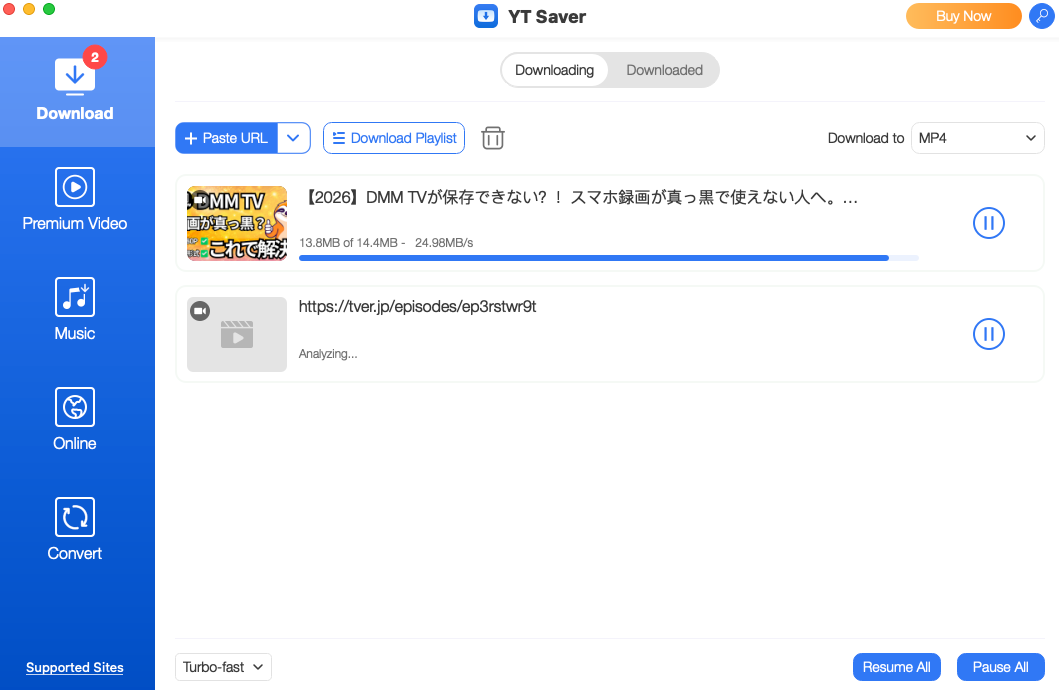
Task: Click the 'Download to' label
Action: point(866,138)
